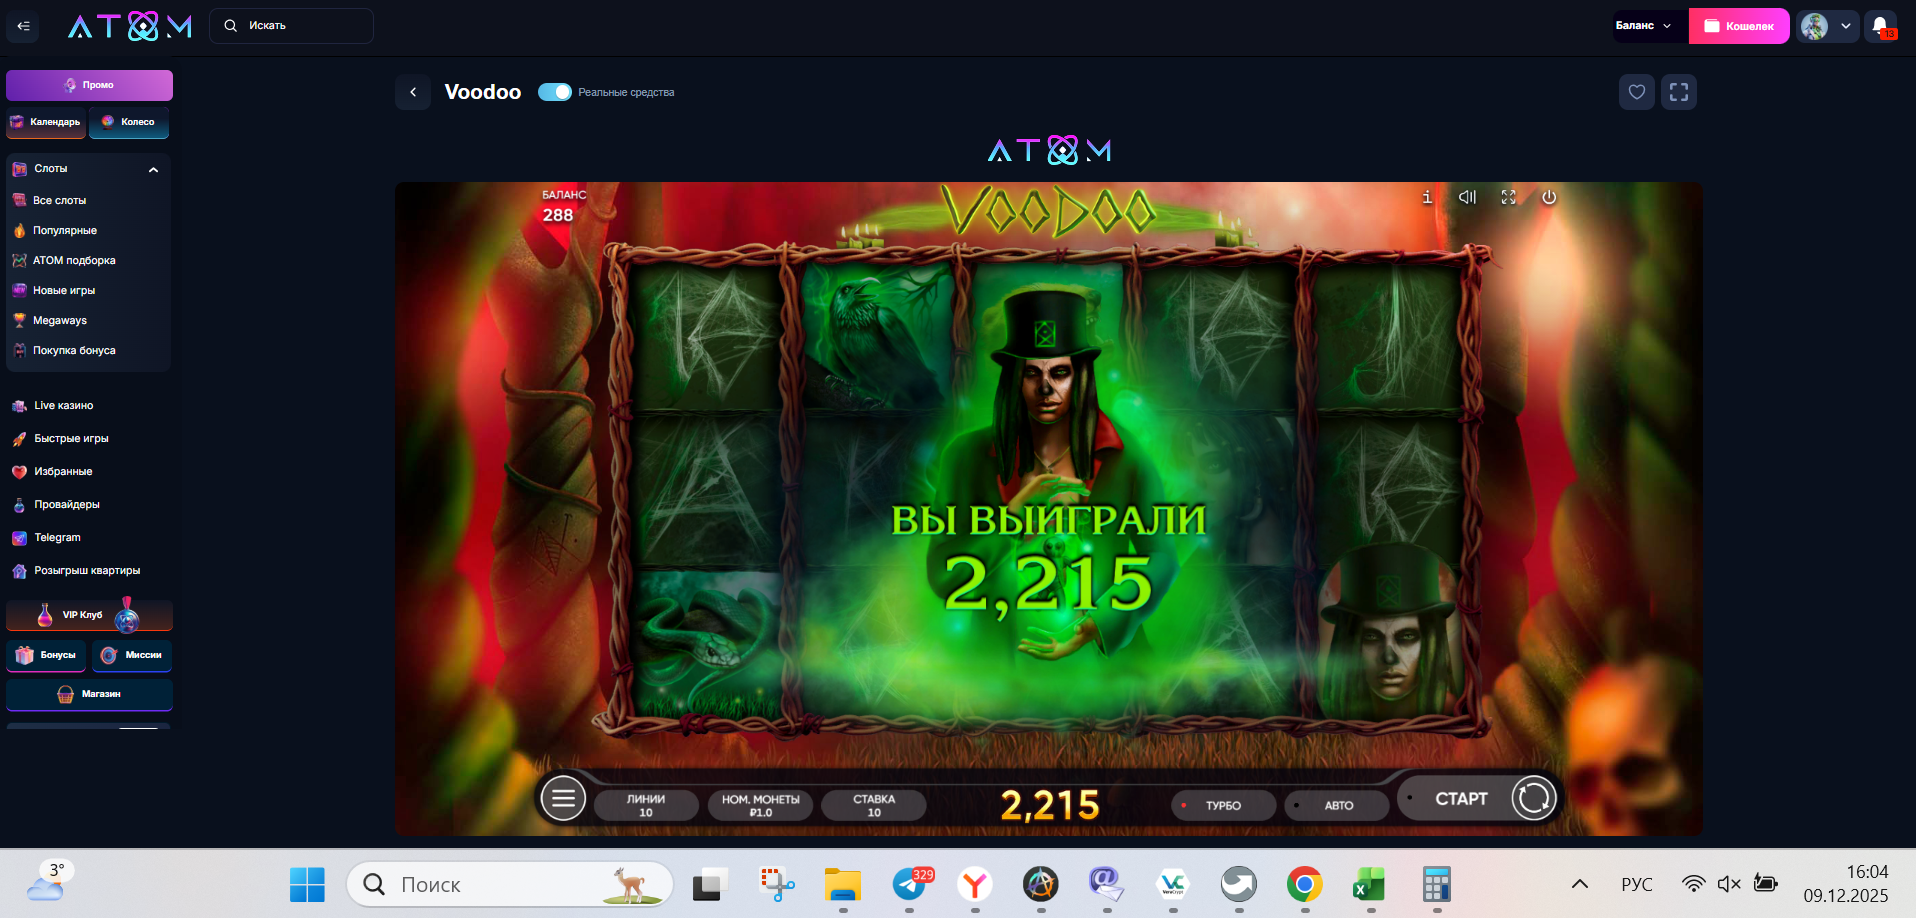Open the Snipping Tool taskbar icon
Screen dimensions: 1916x918
[777, 884]
